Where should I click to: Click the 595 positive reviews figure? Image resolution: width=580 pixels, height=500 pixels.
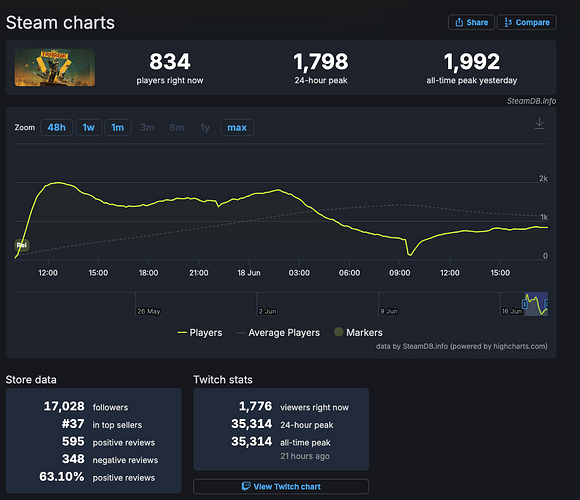(x=73, y=441)
